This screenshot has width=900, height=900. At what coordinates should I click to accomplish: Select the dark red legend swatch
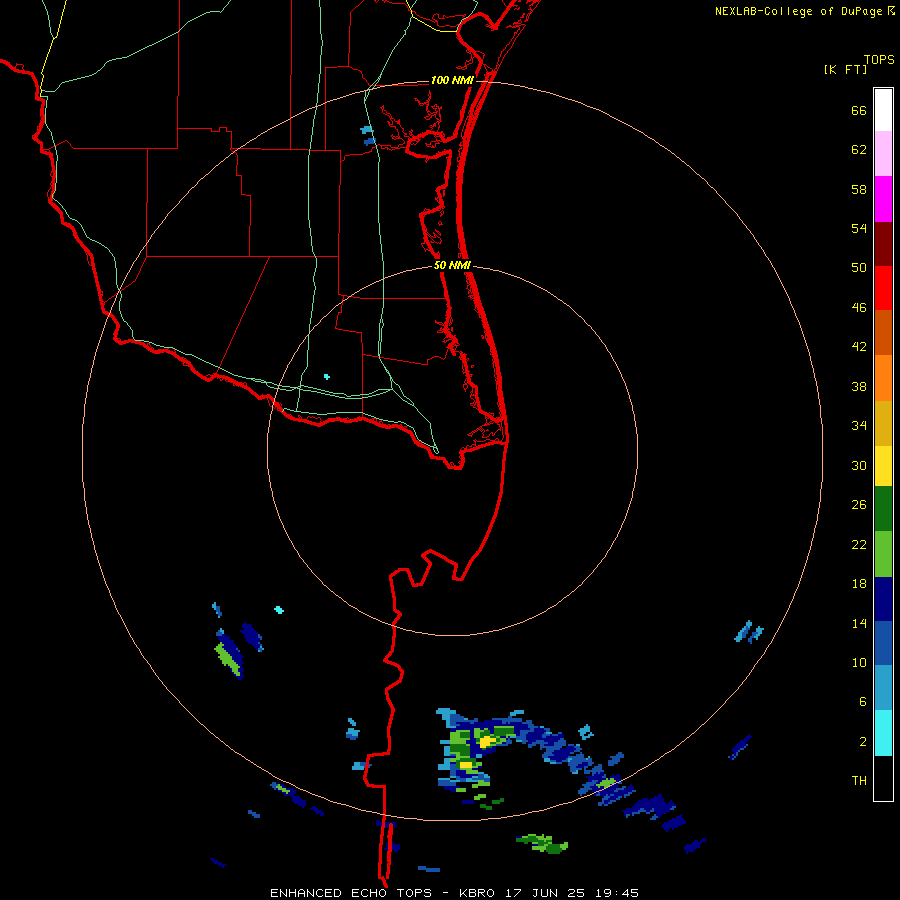coord(883,244)
